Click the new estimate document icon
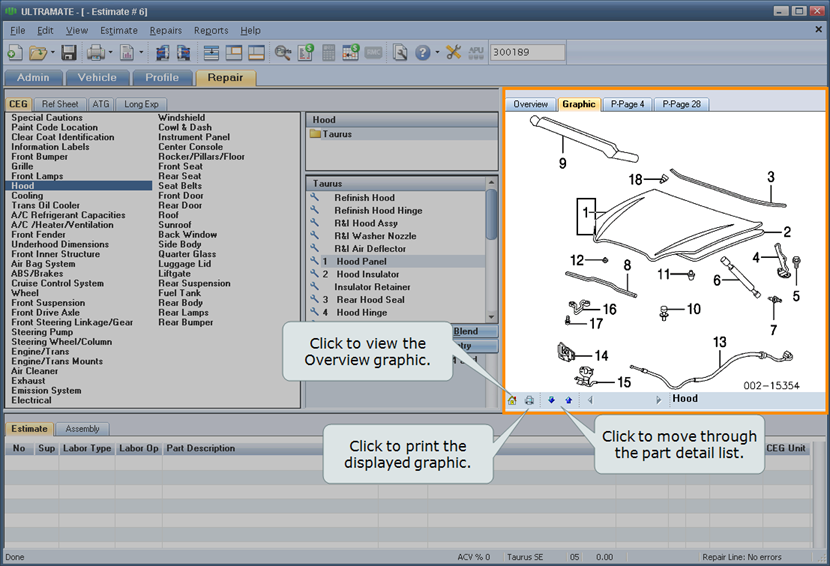This screenshot has height=566, width=830. [x=15, y=52]
